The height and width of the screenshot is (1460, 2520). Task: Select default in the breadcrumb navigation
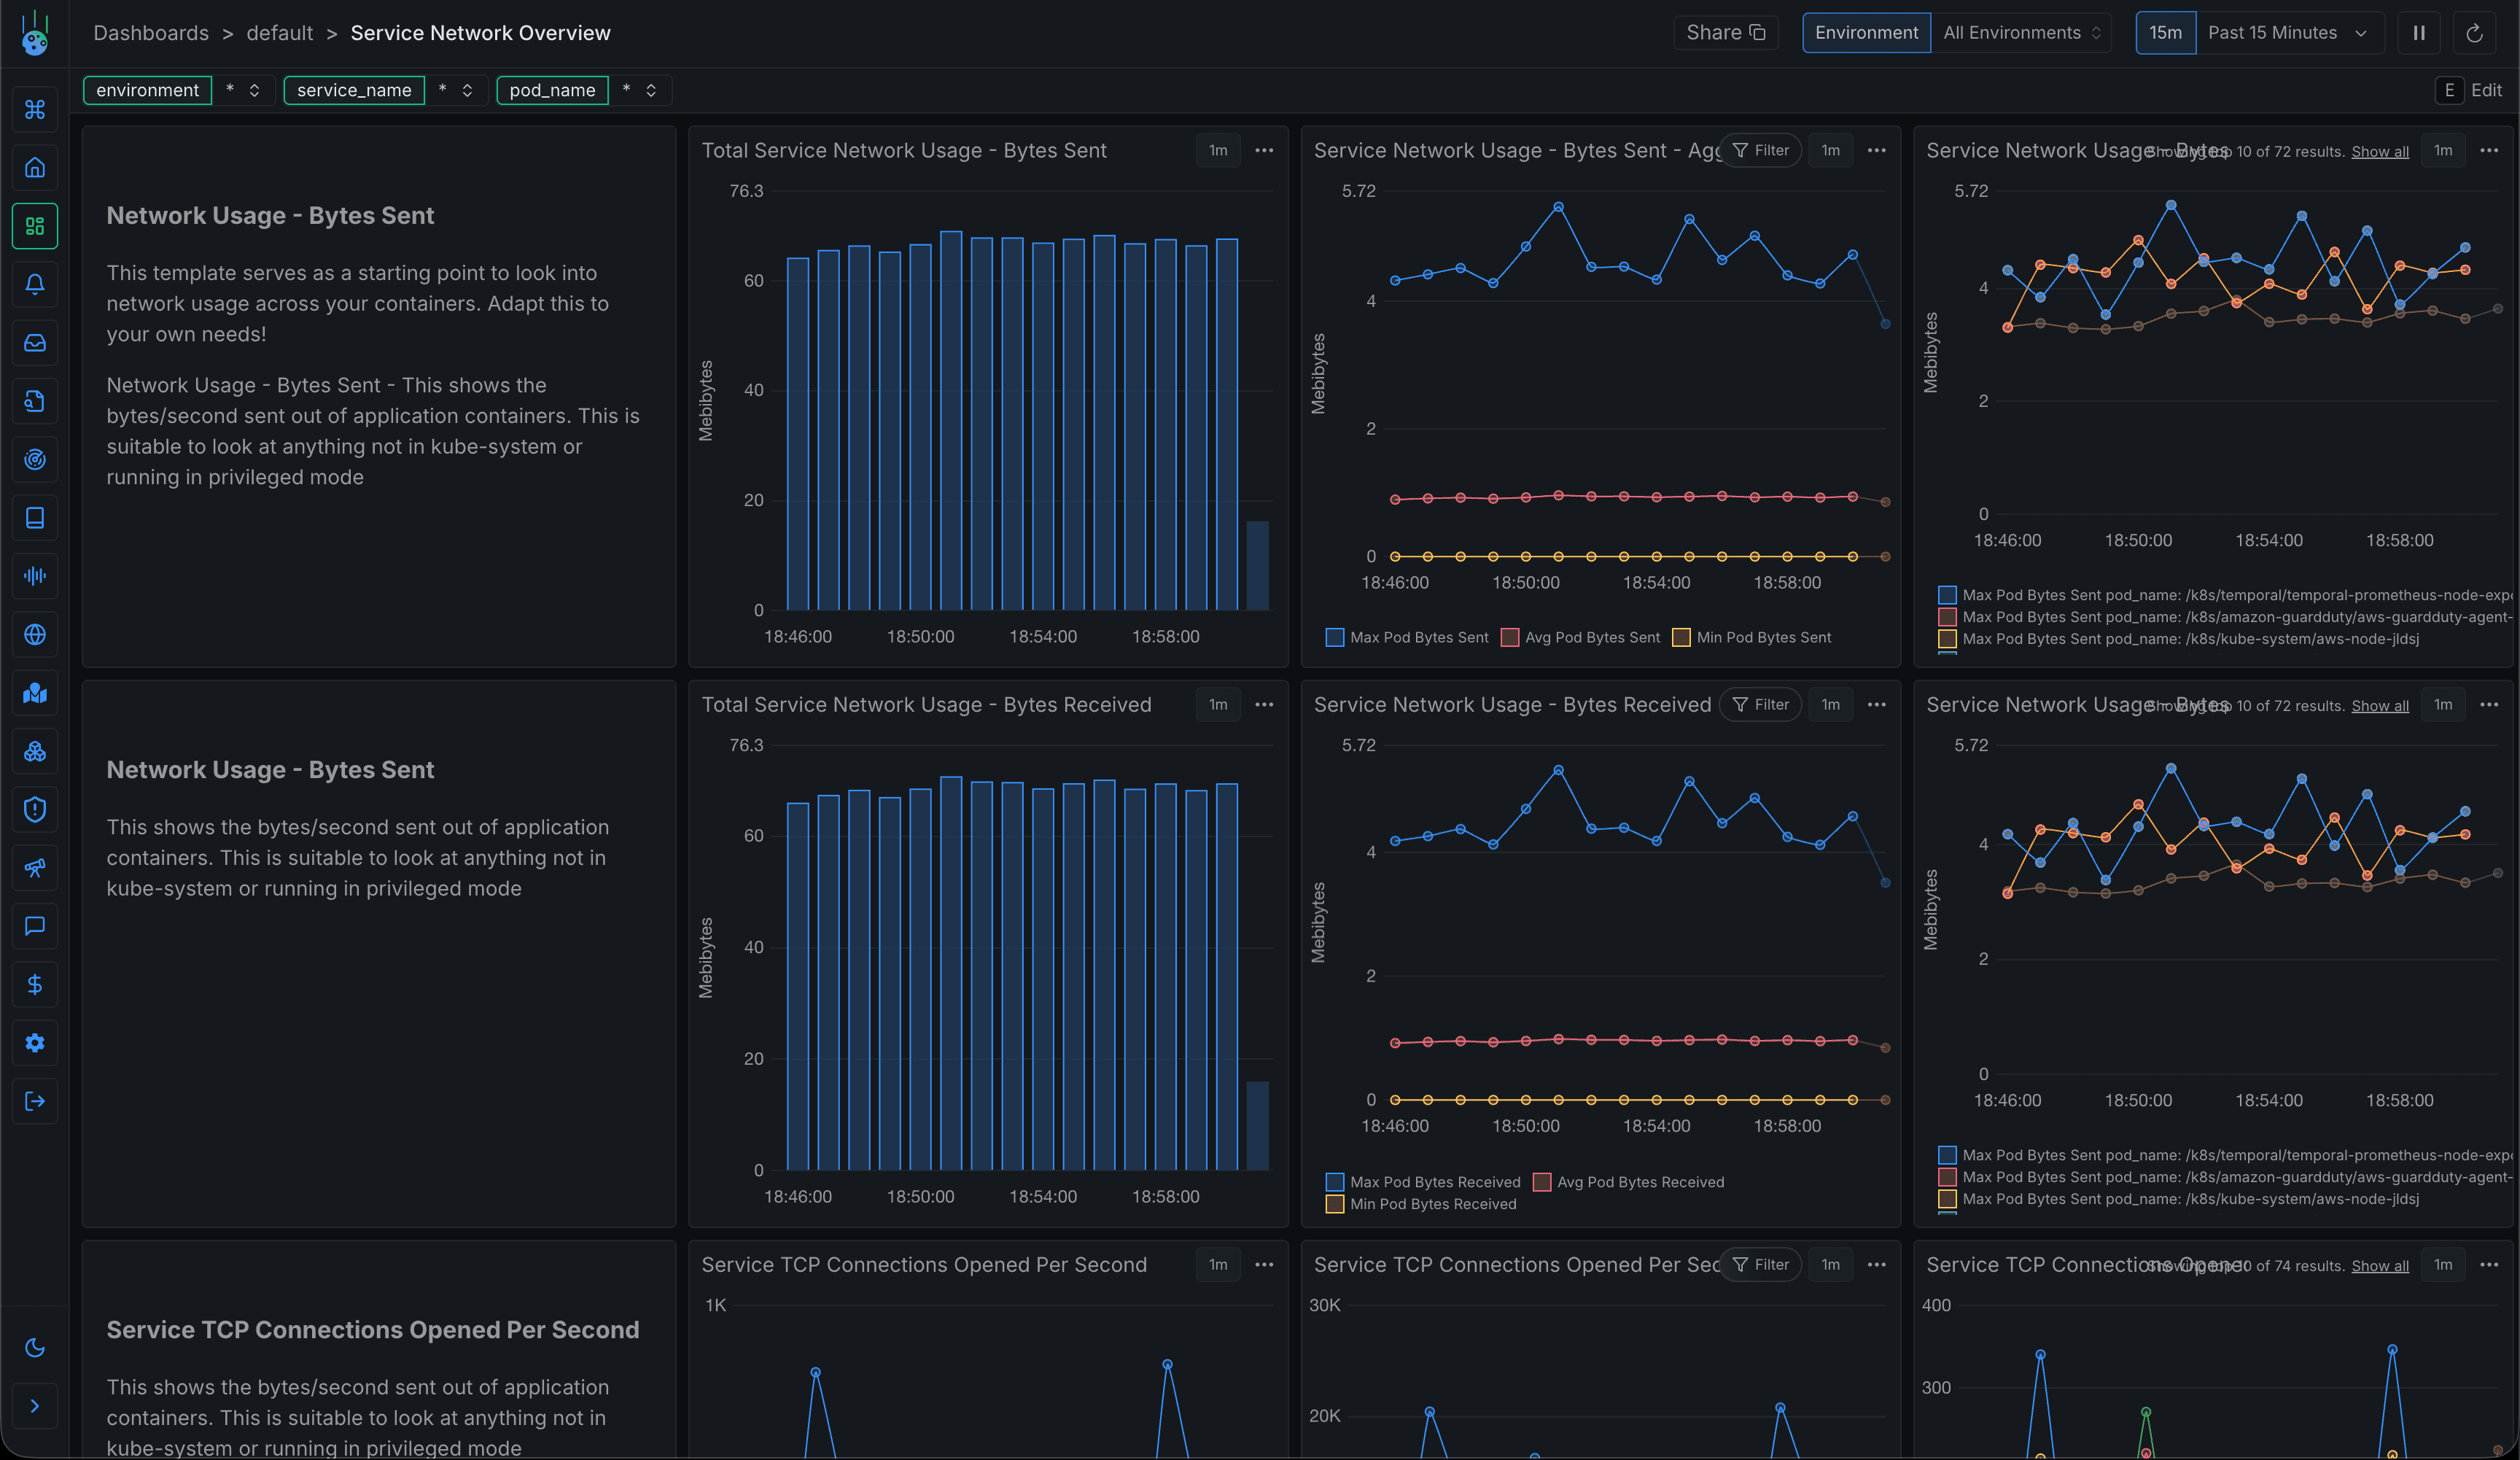(279, 32)
